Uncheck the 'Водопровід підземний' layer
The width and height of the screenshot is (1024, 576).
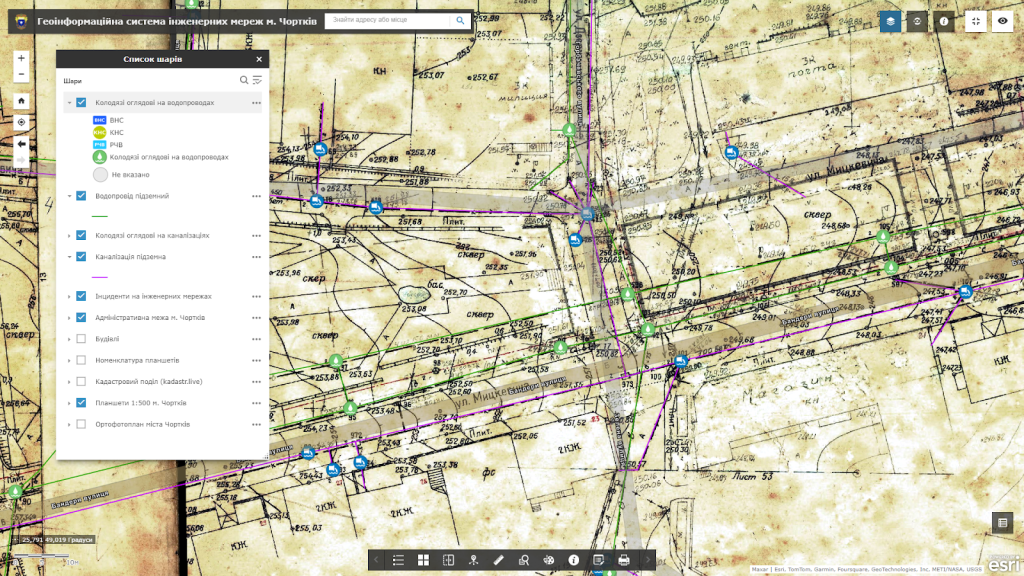tap(81, 196)
